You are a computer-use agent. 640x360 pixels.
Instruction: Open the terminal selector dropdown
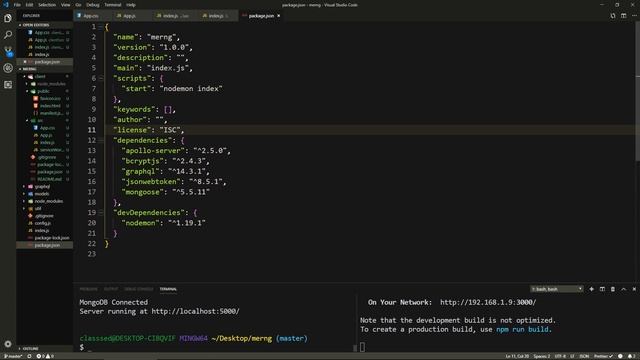pos(557,289)
